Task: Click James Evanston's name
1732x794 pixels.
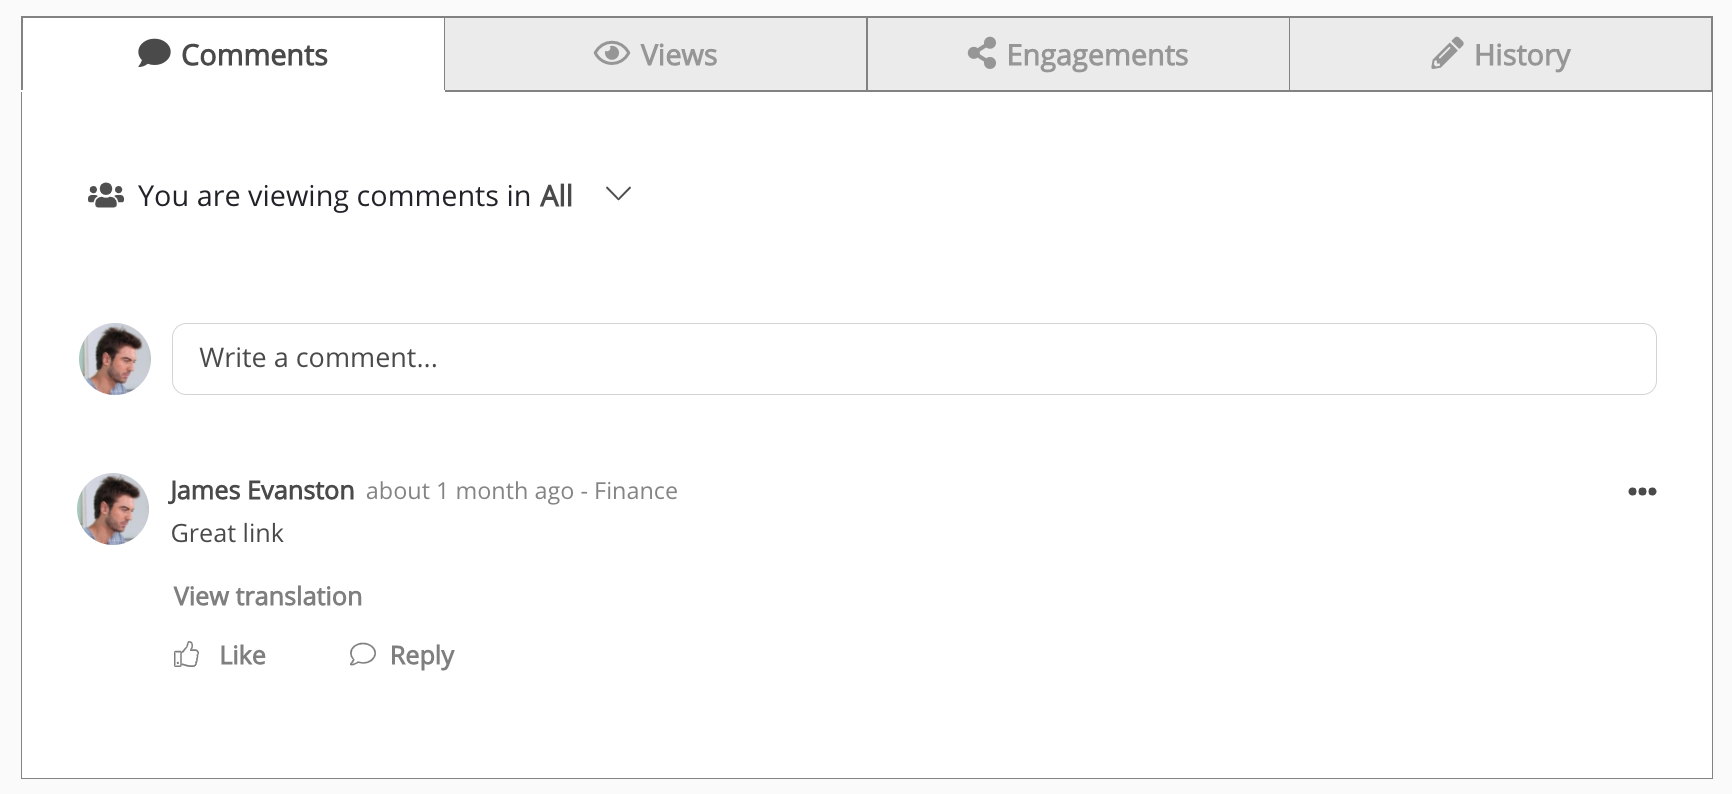Action: click(262, 491)
